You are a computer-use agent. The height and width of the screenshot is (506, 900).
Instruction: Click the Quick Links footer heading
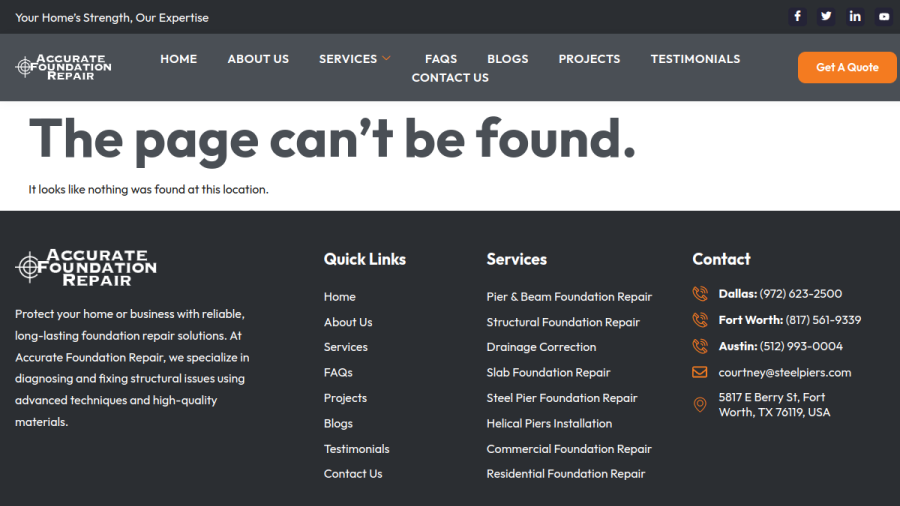364,259
